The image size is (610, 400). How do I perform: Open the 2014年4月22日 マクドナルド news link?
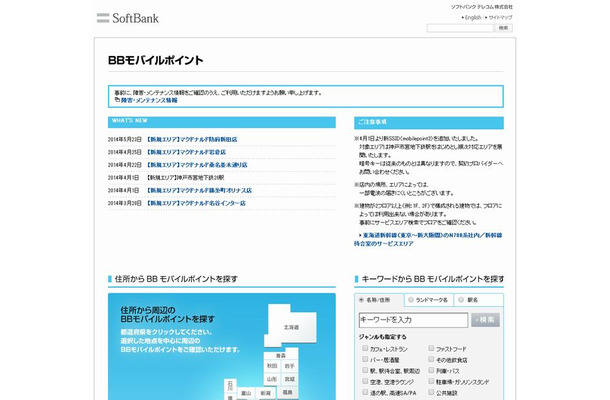(x=197, y=165)
